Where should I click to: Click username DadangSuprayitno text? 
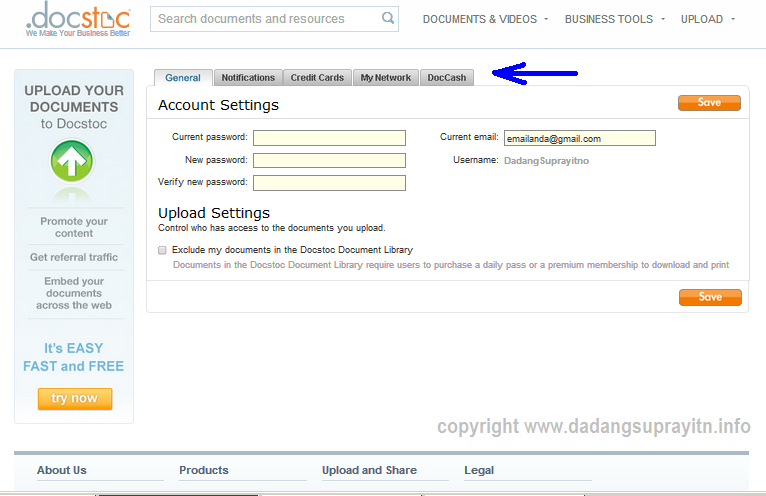tap(546, 161)
